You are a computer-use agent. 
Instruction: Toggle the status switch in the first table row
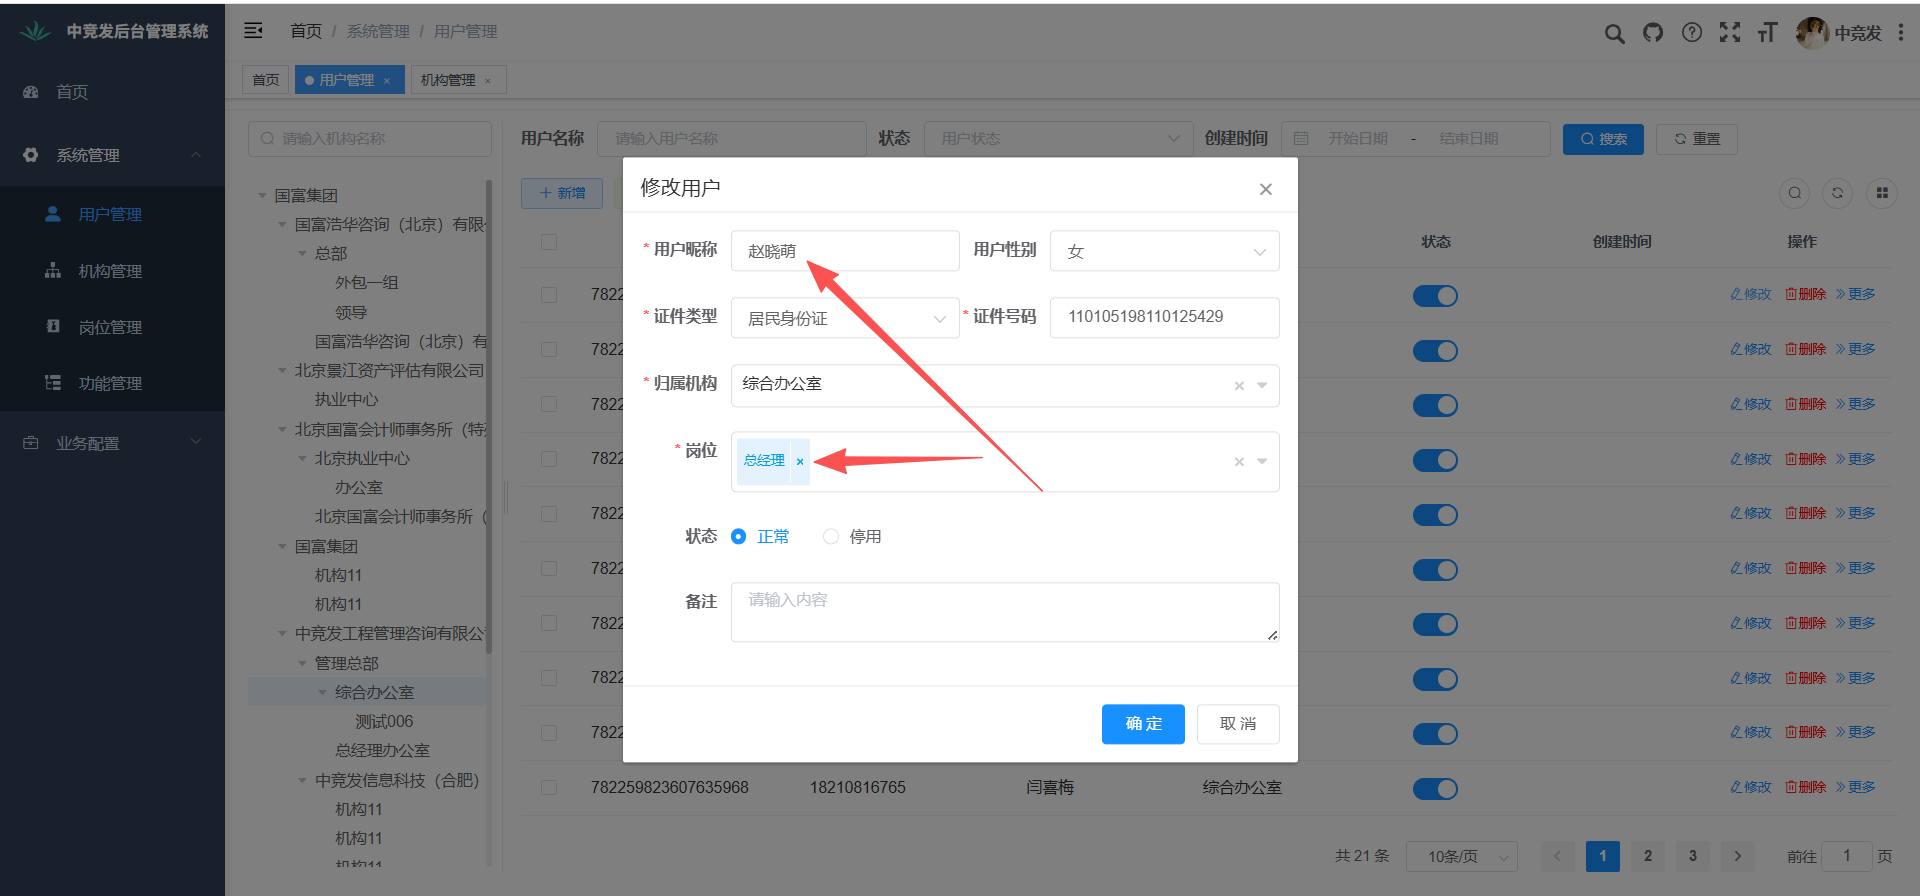(x=1435, y=296)
